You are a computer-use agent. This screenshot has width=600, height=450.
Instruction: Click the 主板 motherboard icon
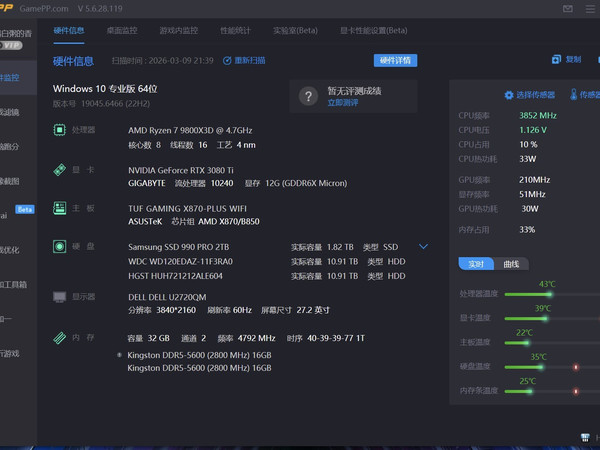(59, 208)
